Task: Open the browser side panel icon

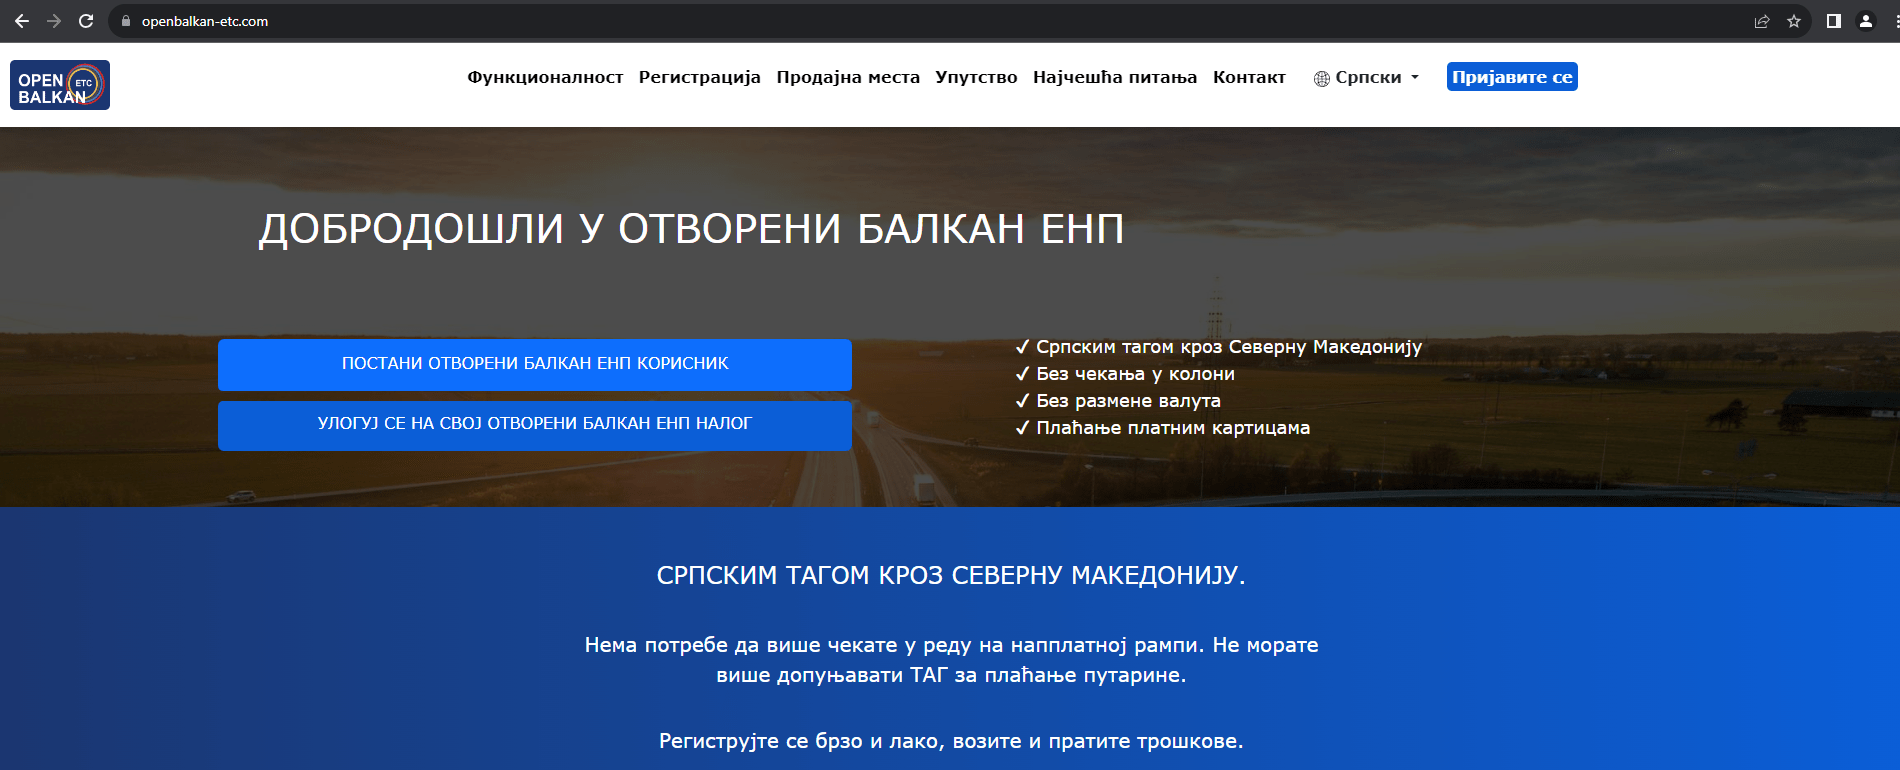Action: [1834, 21]
